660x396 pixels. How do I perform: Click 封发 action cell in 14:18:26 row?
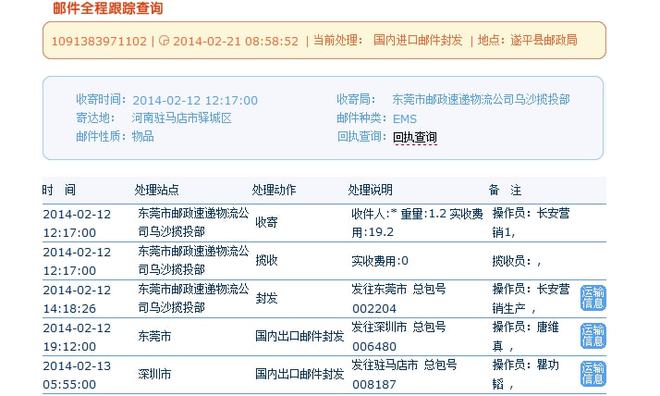(266, 298)
